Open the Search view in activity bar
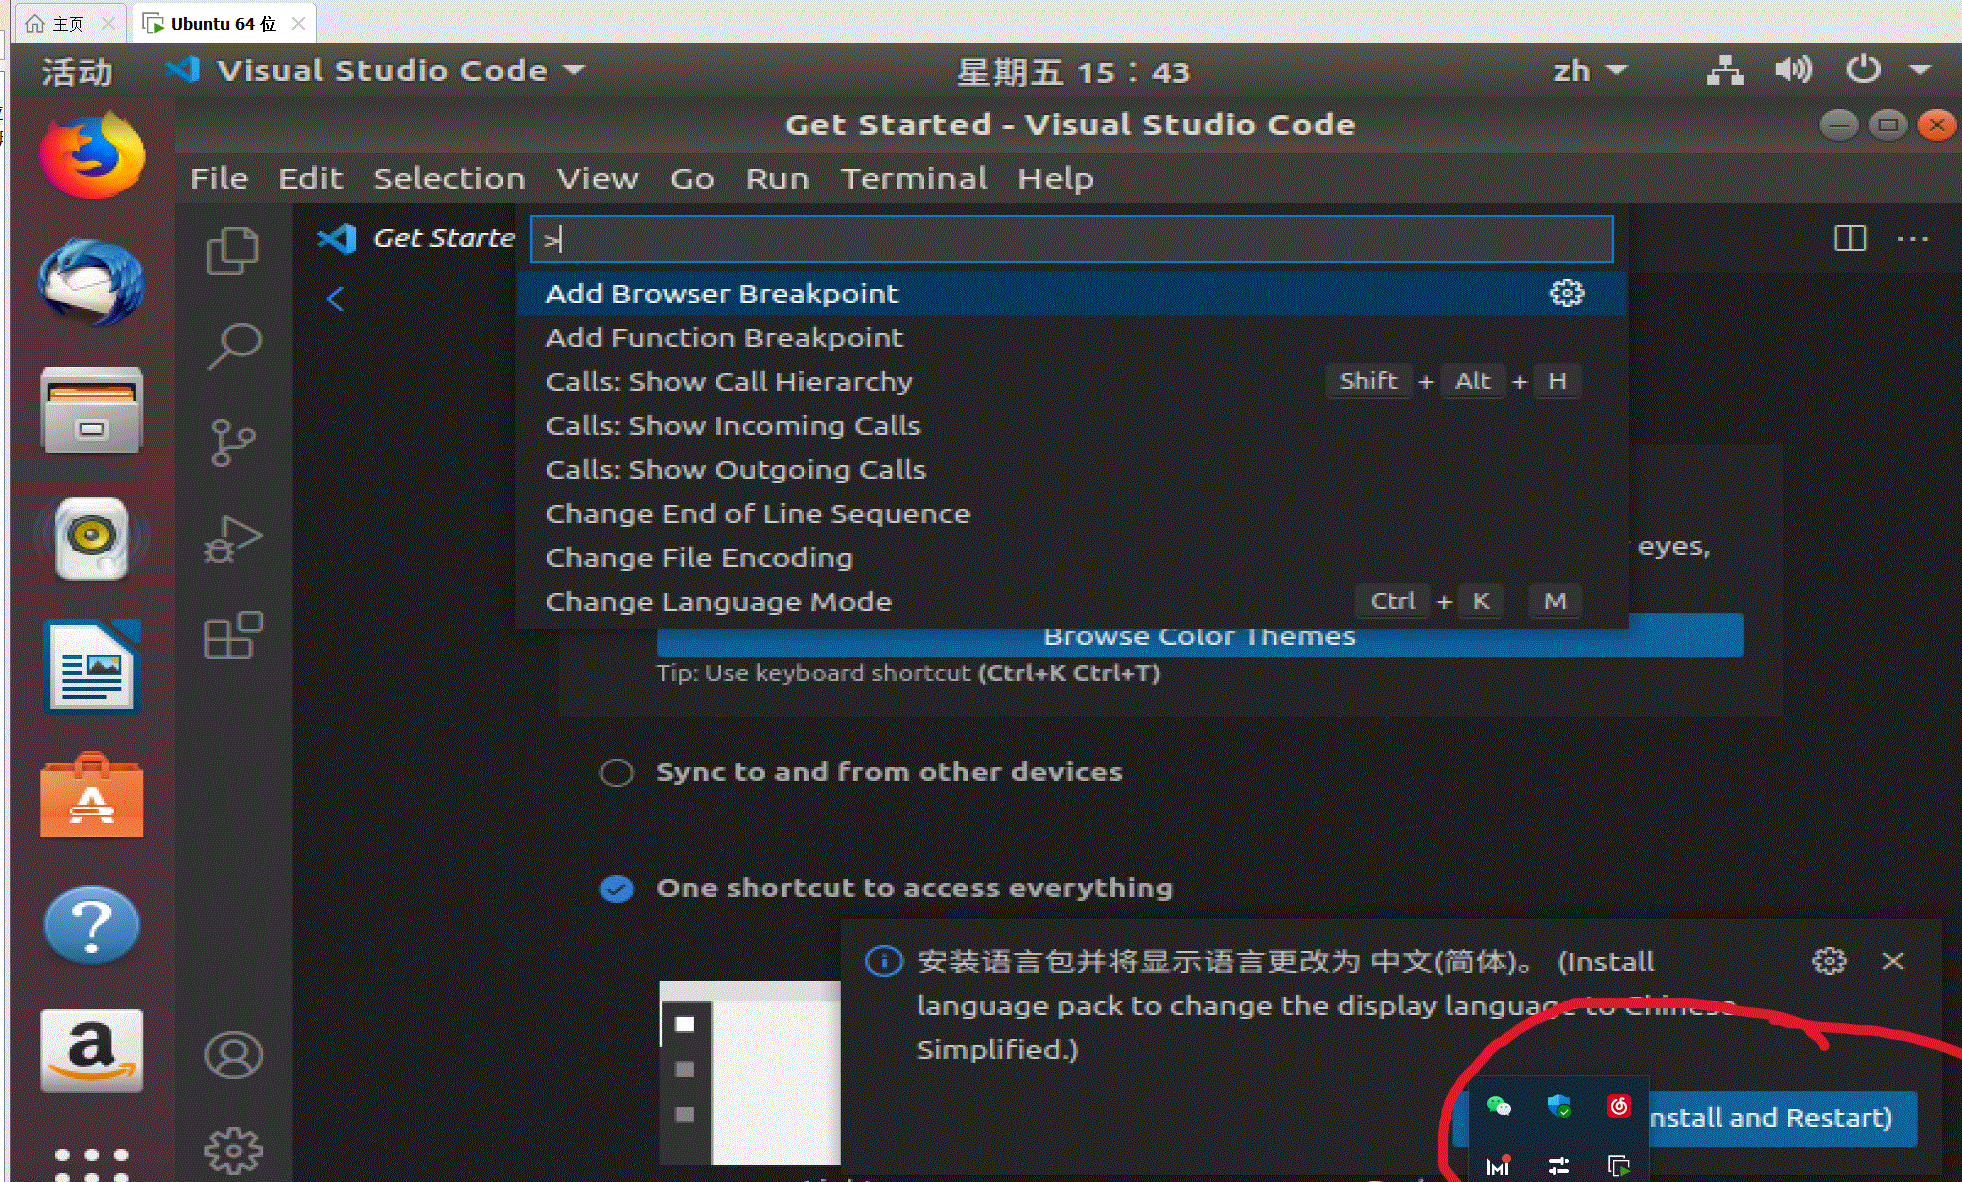This screenshot has height=1182, width=1962. (234, 346)
